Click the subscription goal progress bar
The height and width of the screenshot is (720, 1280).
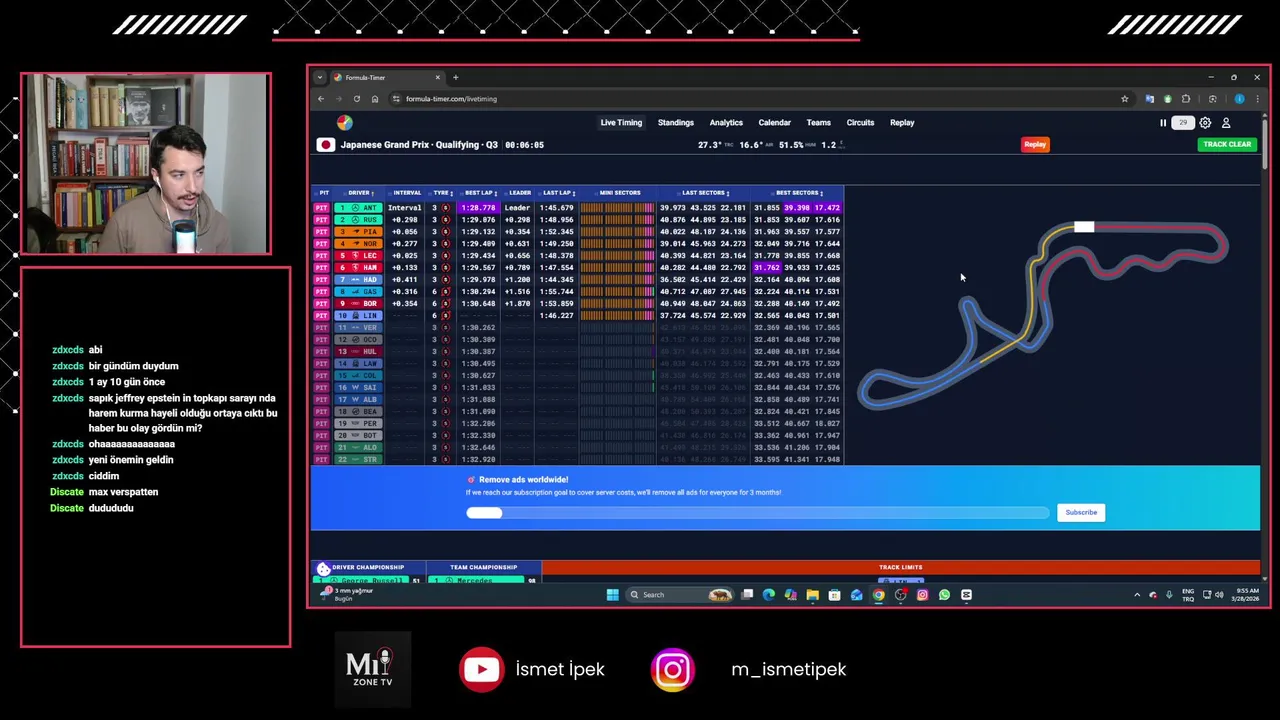pos(757,513)
